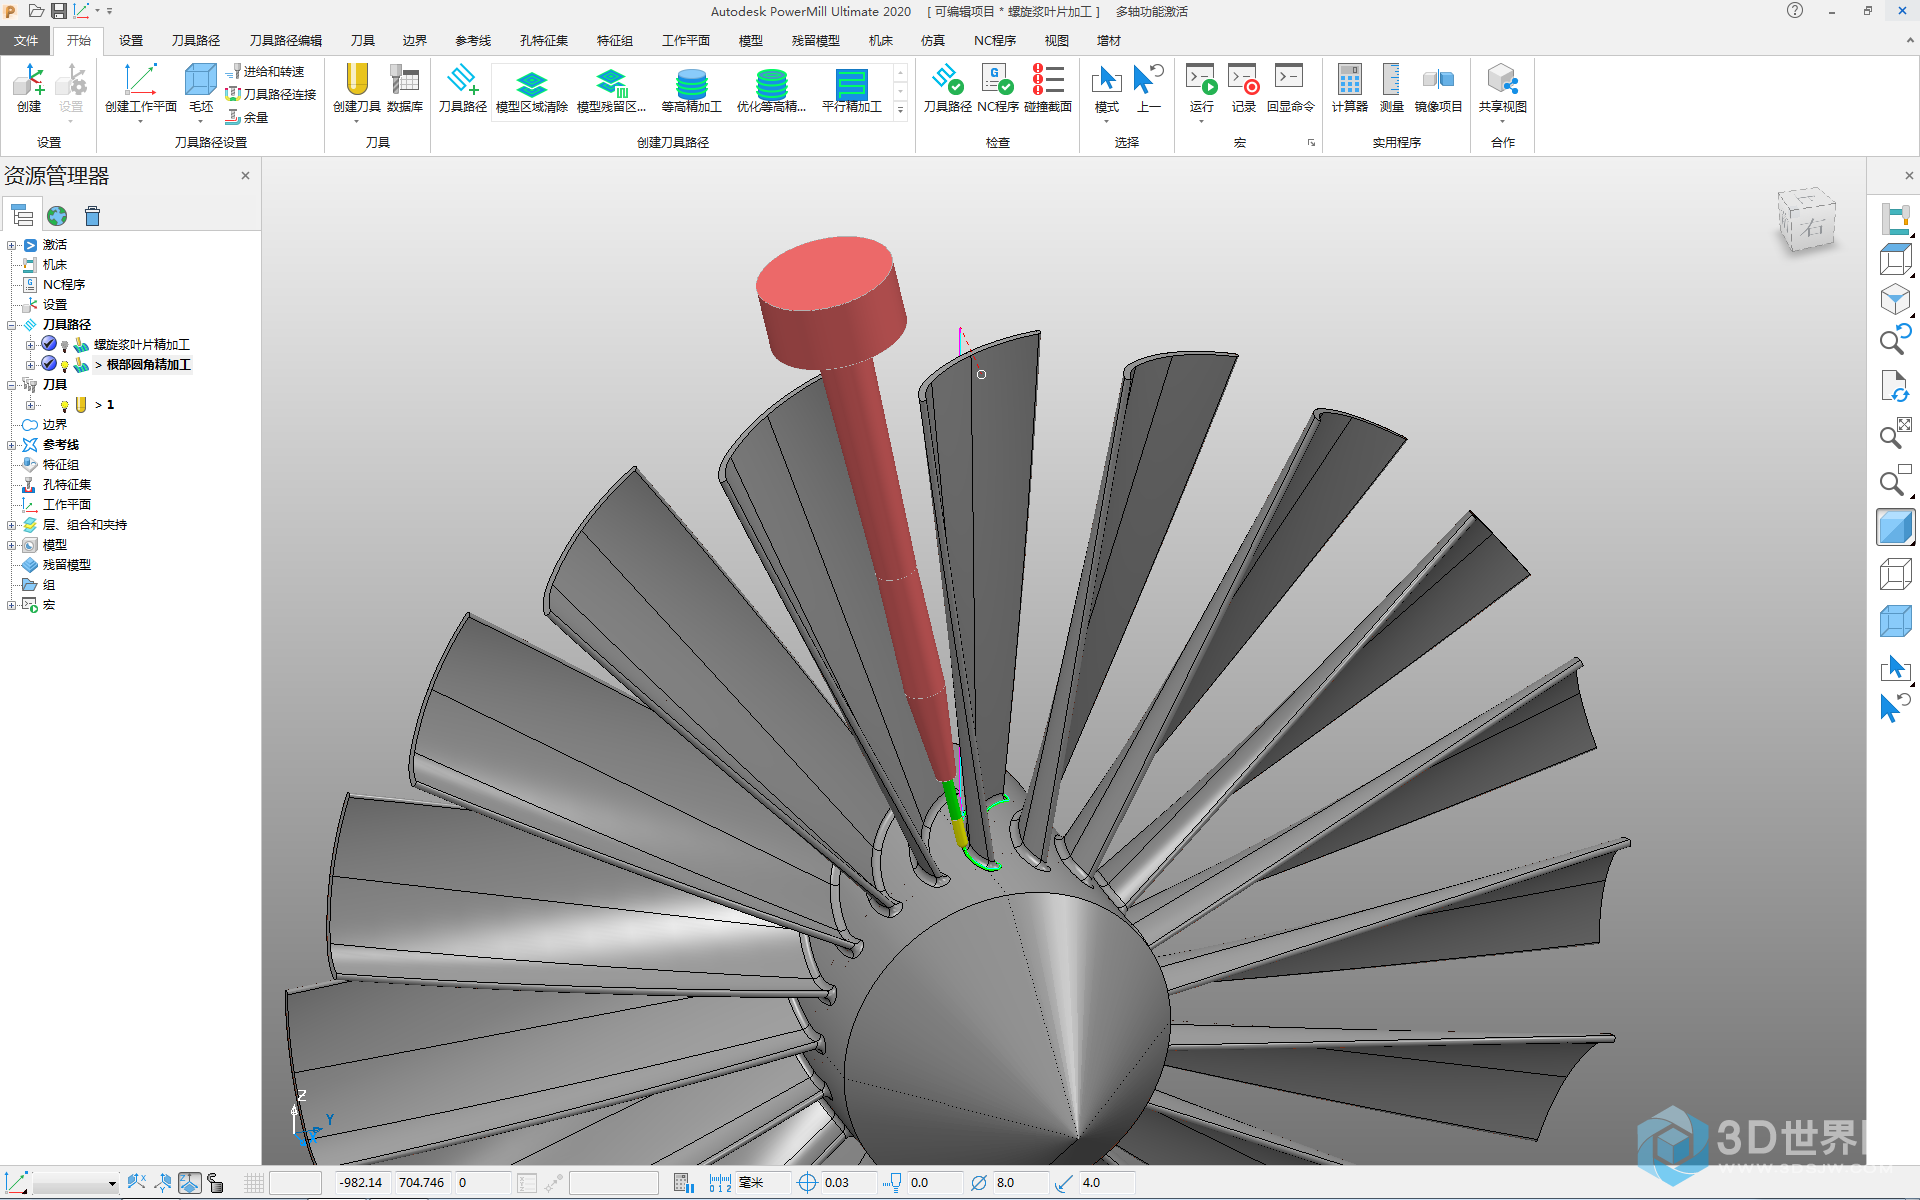Toggle the grid display icon in the status bar
This screenshot has height=1200, width=1920.
point(254,1183)
